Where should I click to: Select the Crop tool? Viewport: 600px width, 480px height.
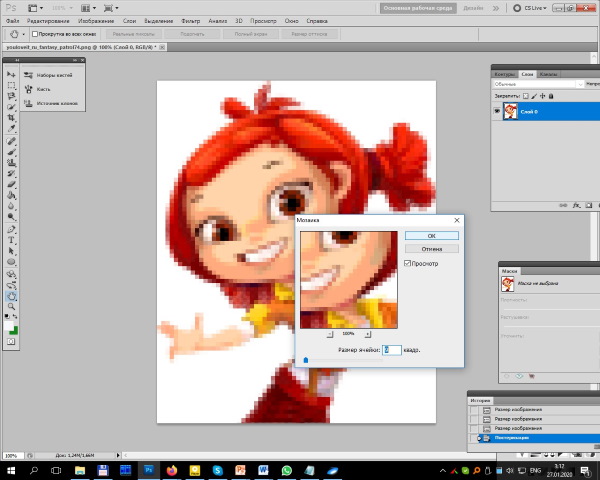point(11,118)
